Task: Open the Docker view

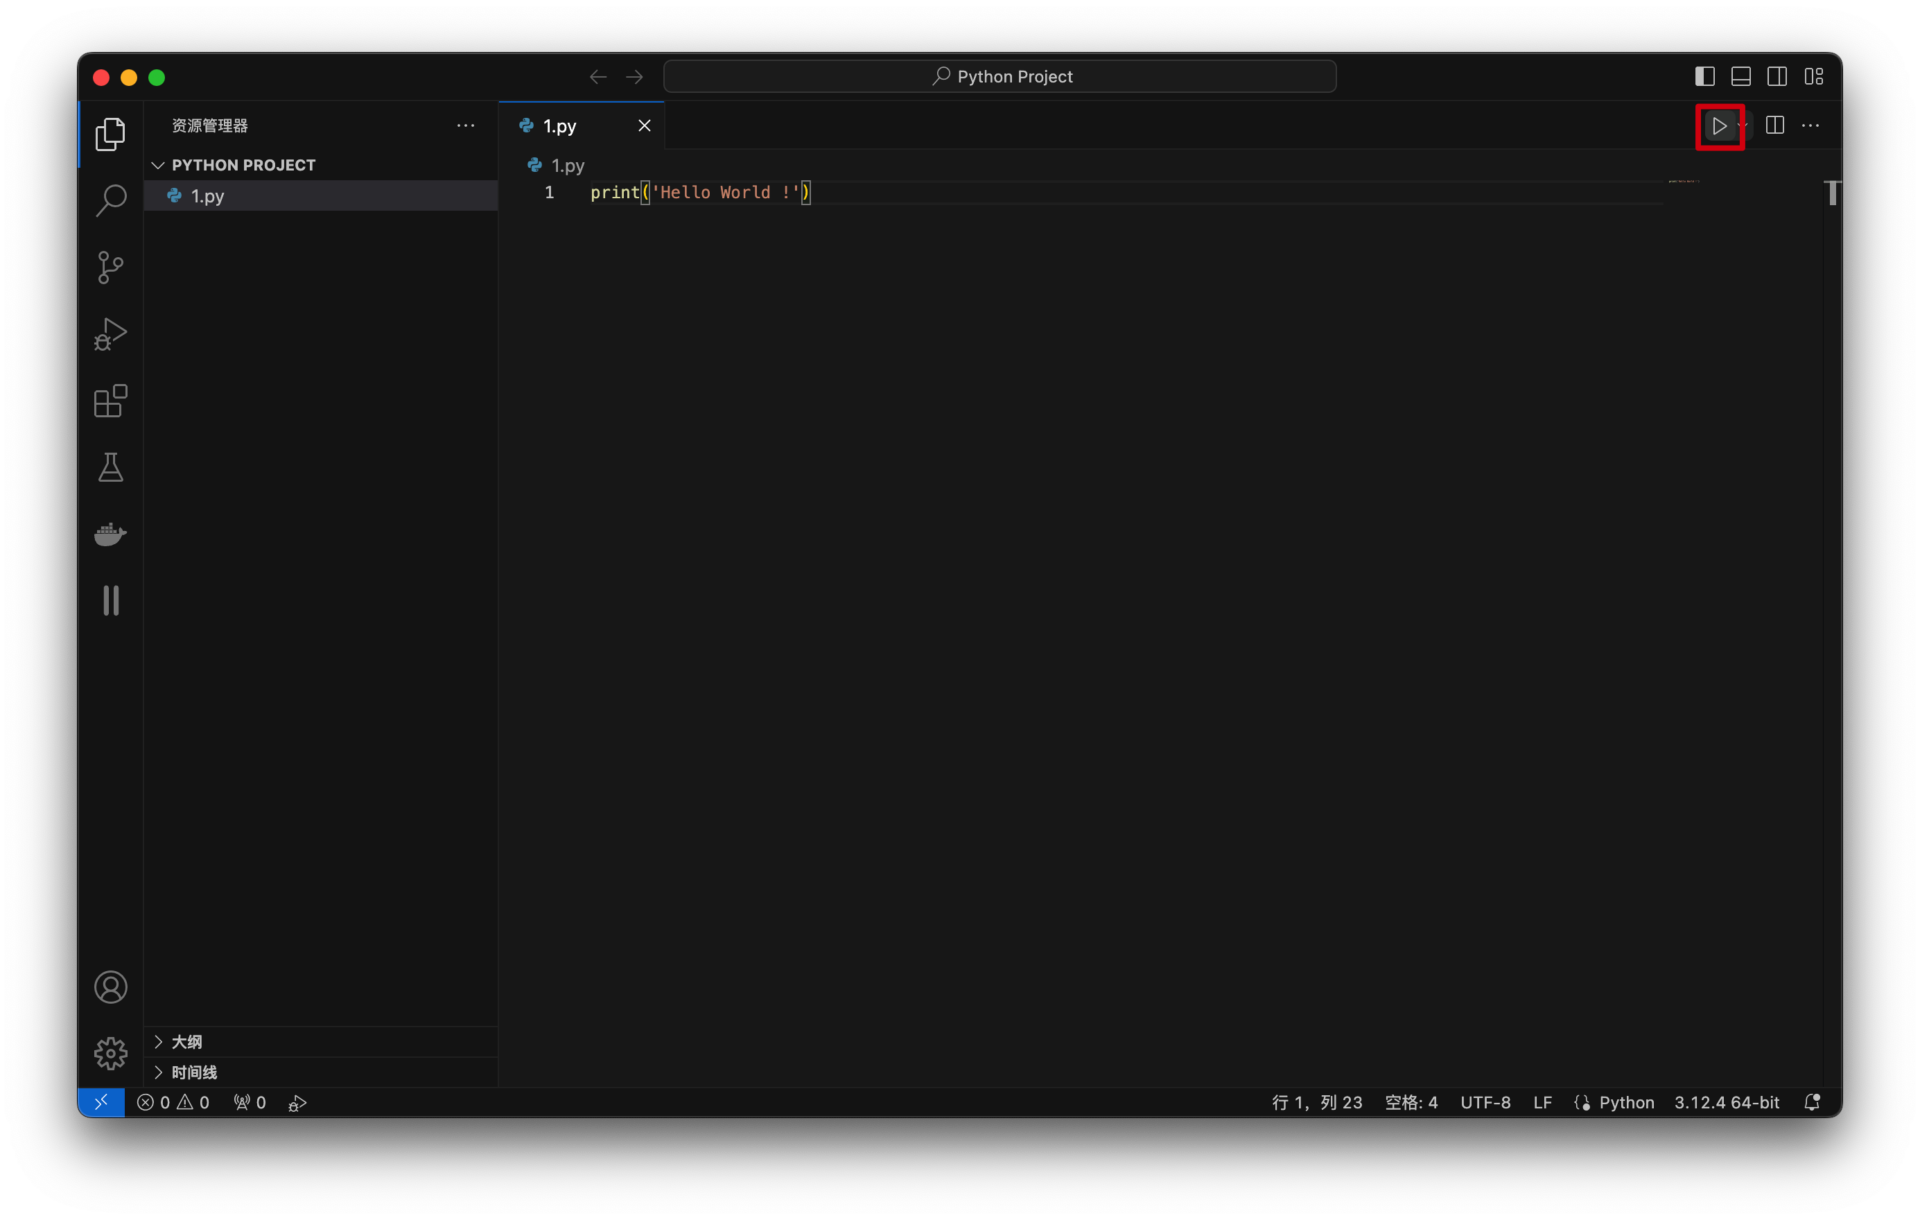Action: click(110, 534)
